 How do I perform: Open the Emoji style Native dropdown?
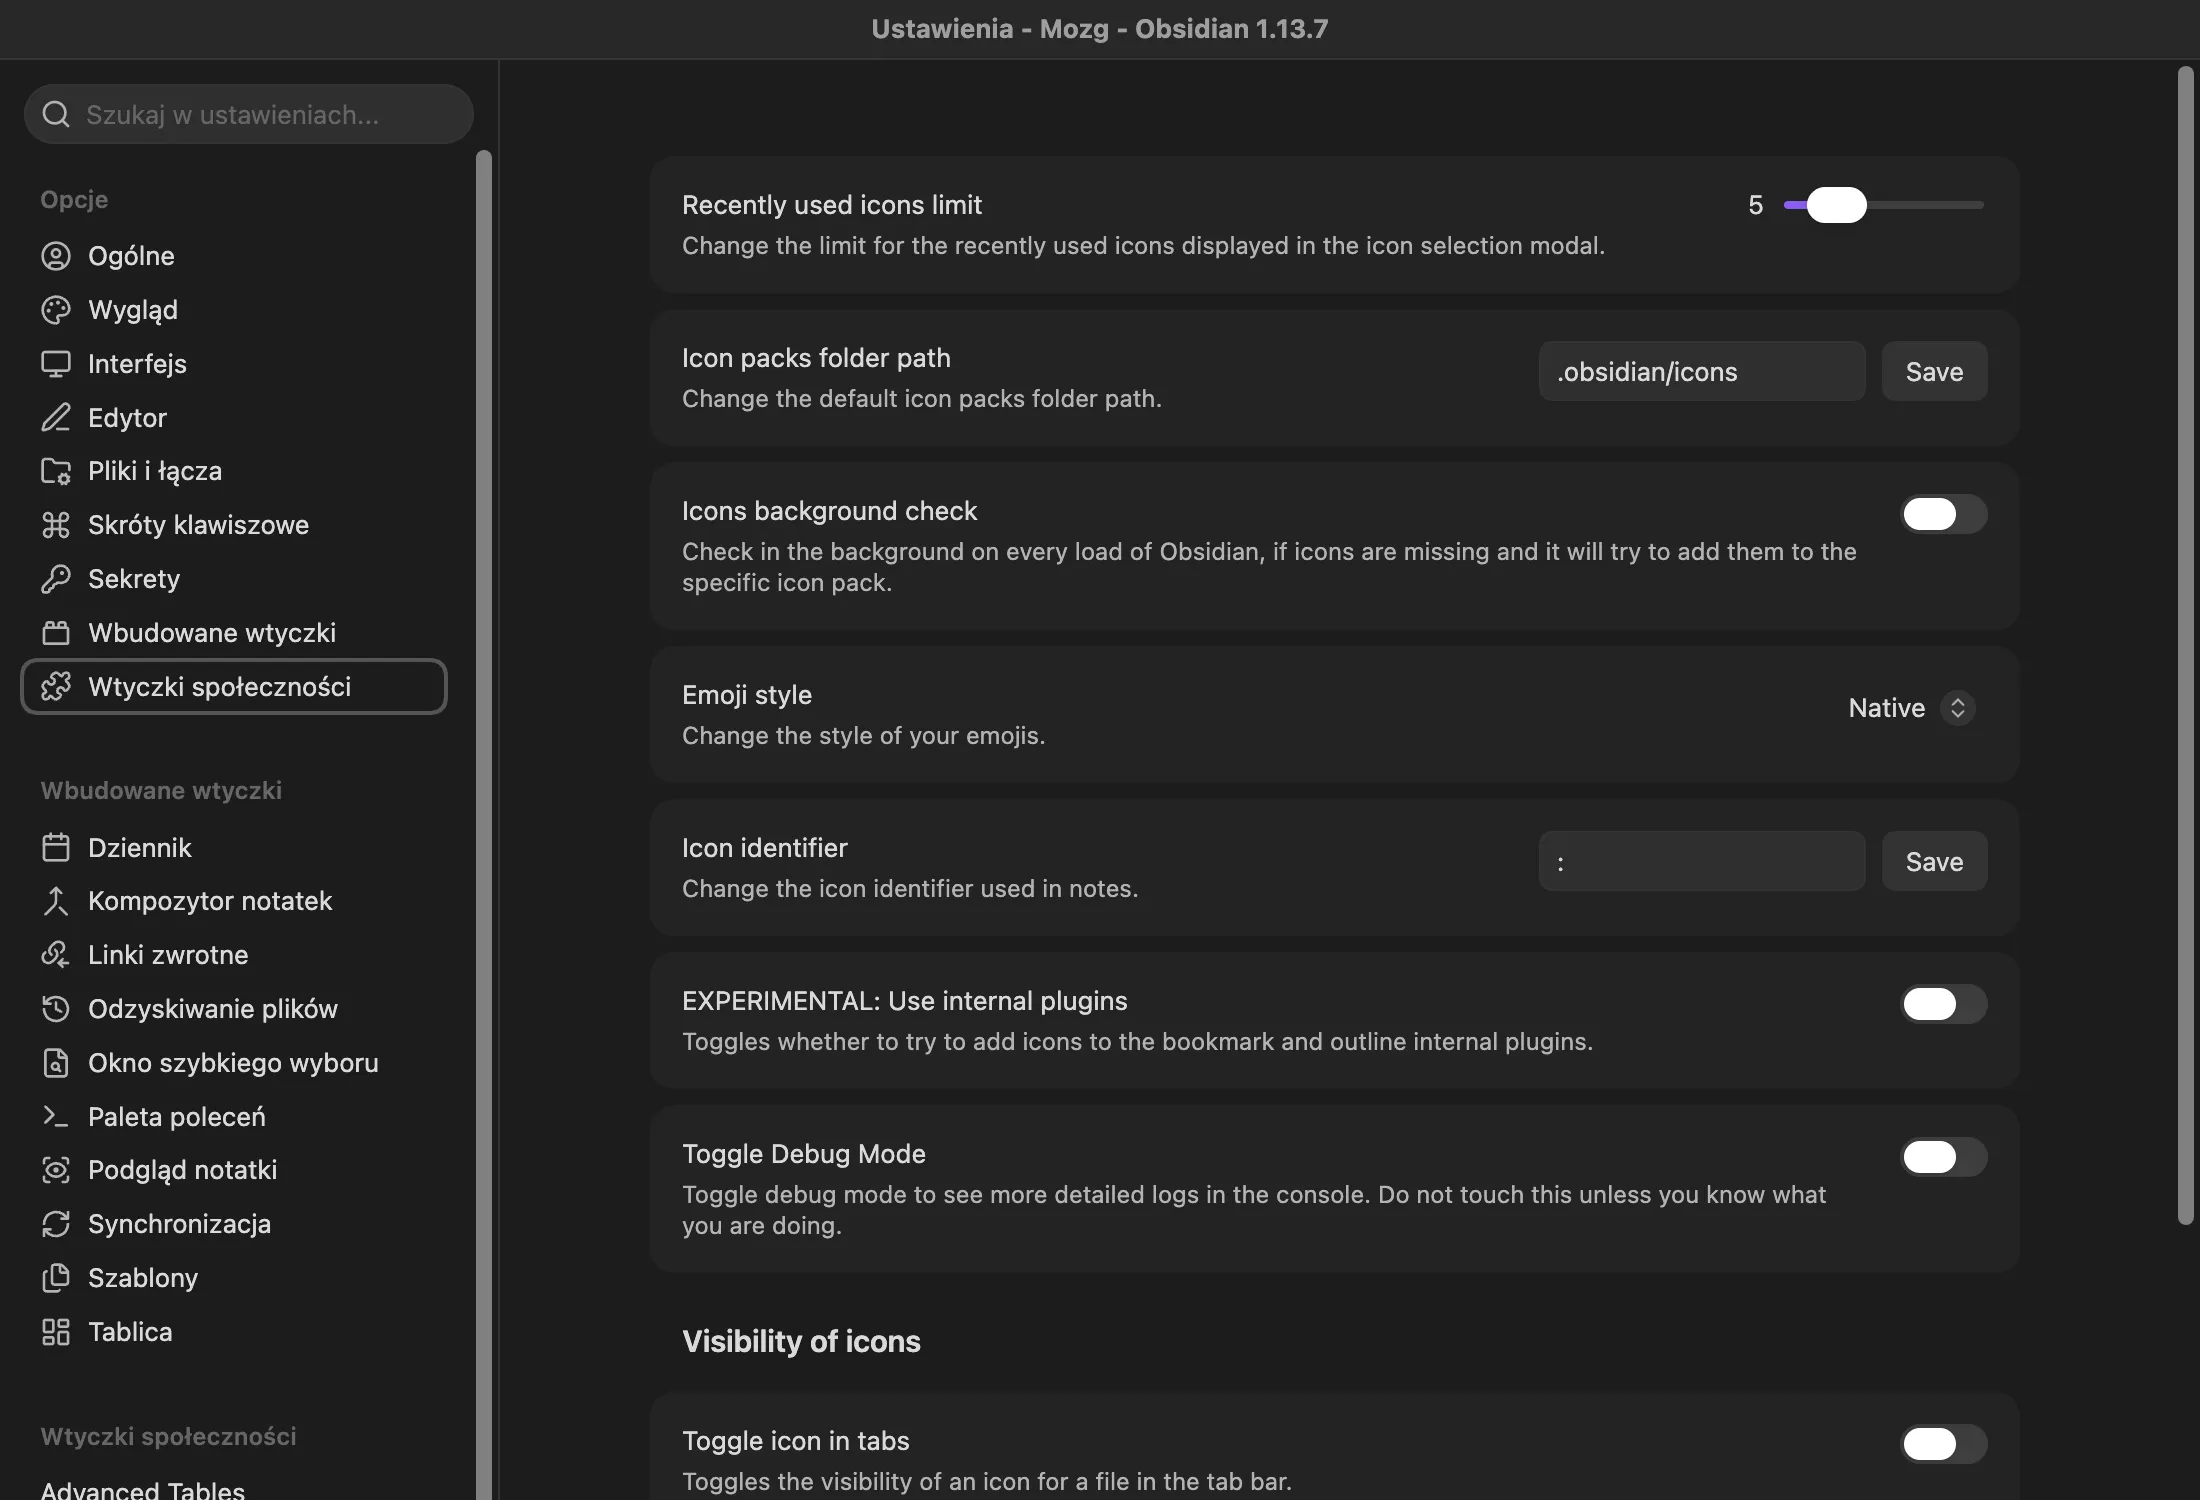pos(1910,708)
